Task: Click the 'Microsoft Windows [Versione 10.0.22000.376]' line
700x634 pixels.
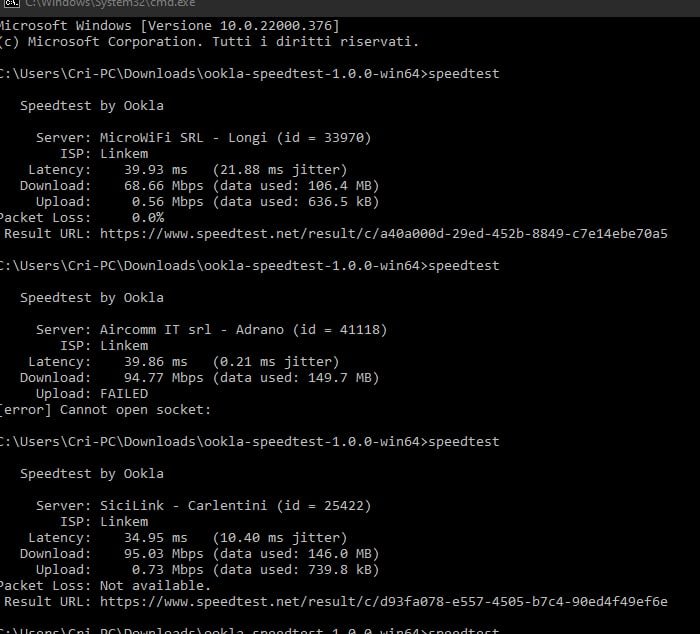Action: (x=169, y=25)
